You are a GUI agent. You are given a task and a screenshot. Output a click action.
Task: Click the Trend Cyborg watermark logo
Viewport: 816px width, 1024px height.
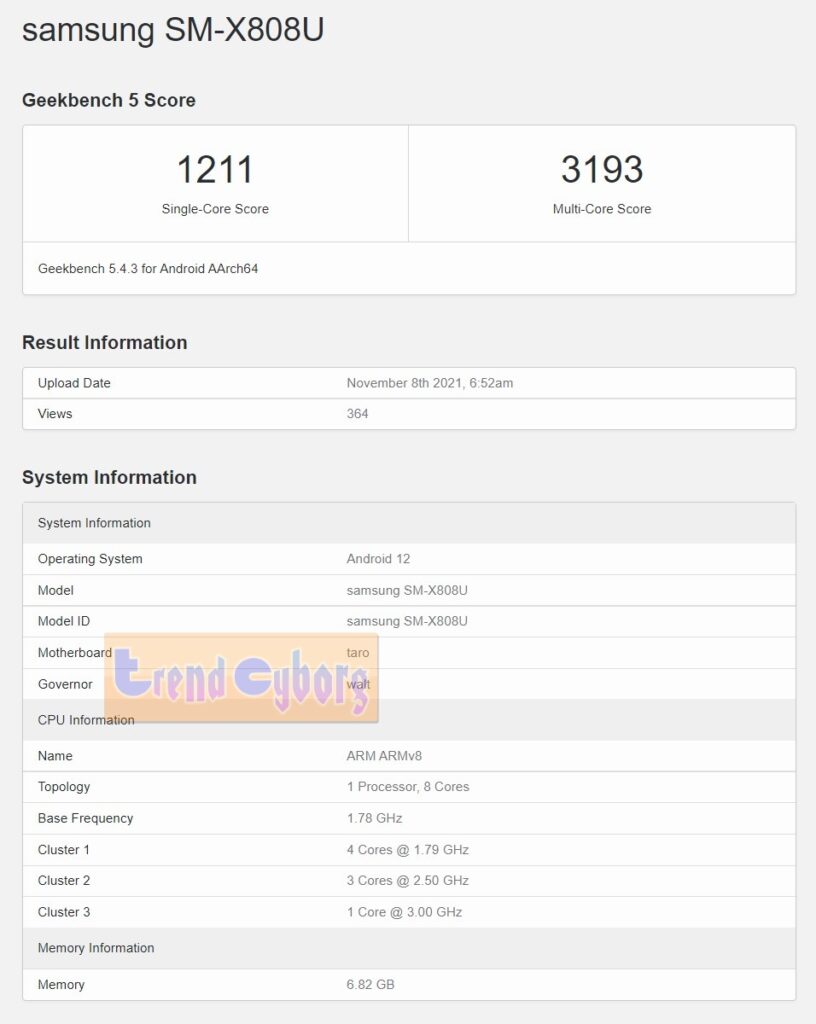click(x=241, y=678)
